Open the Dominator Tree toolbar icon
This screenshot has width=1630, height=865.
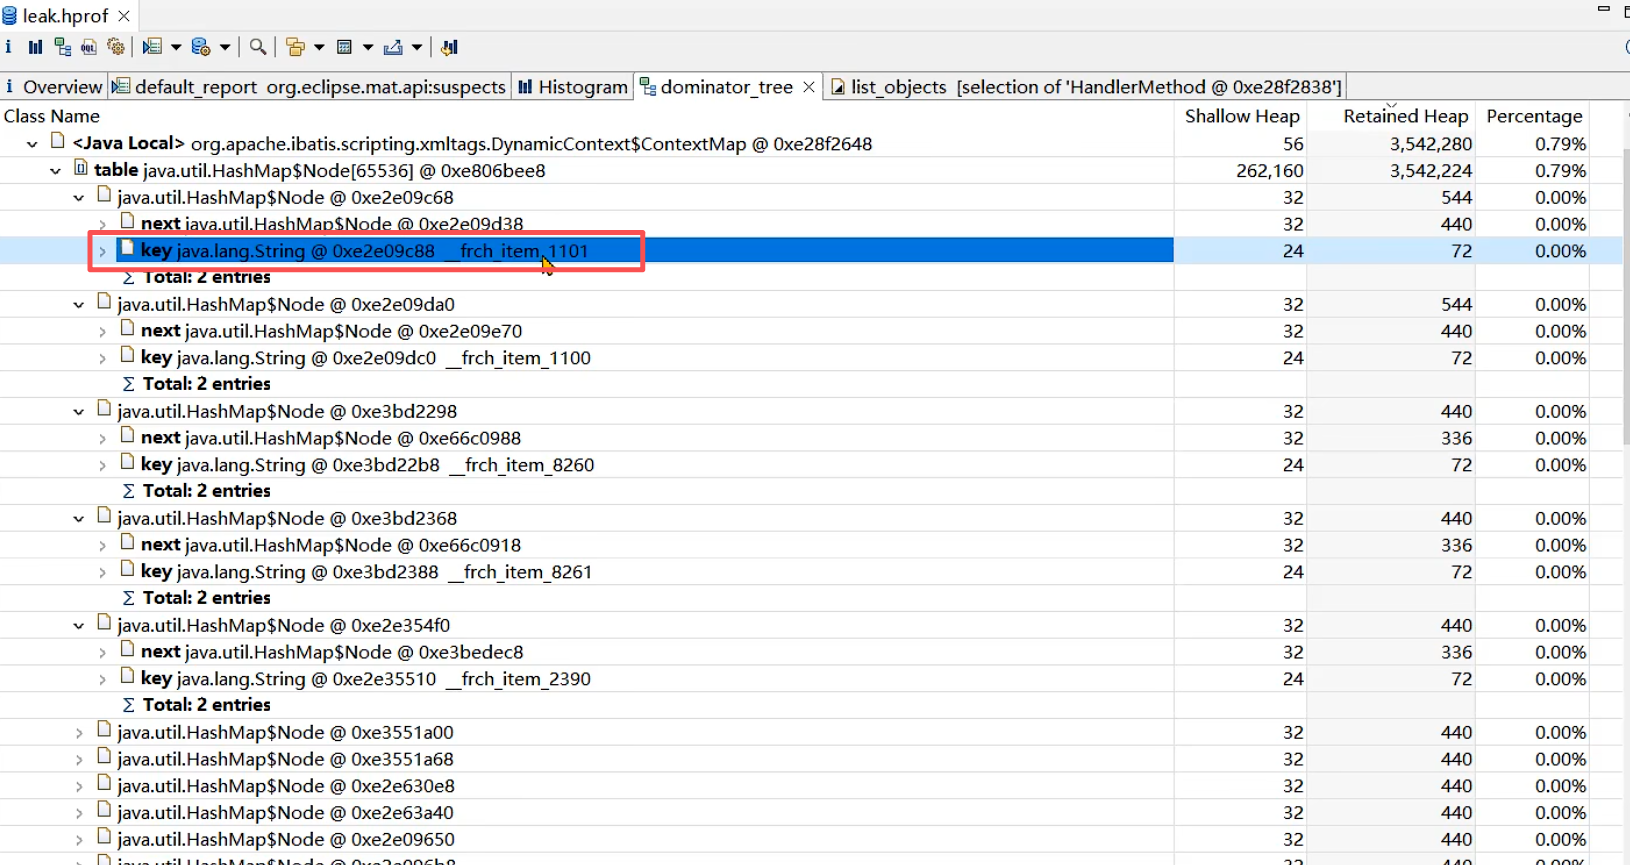tap(62, 47)
